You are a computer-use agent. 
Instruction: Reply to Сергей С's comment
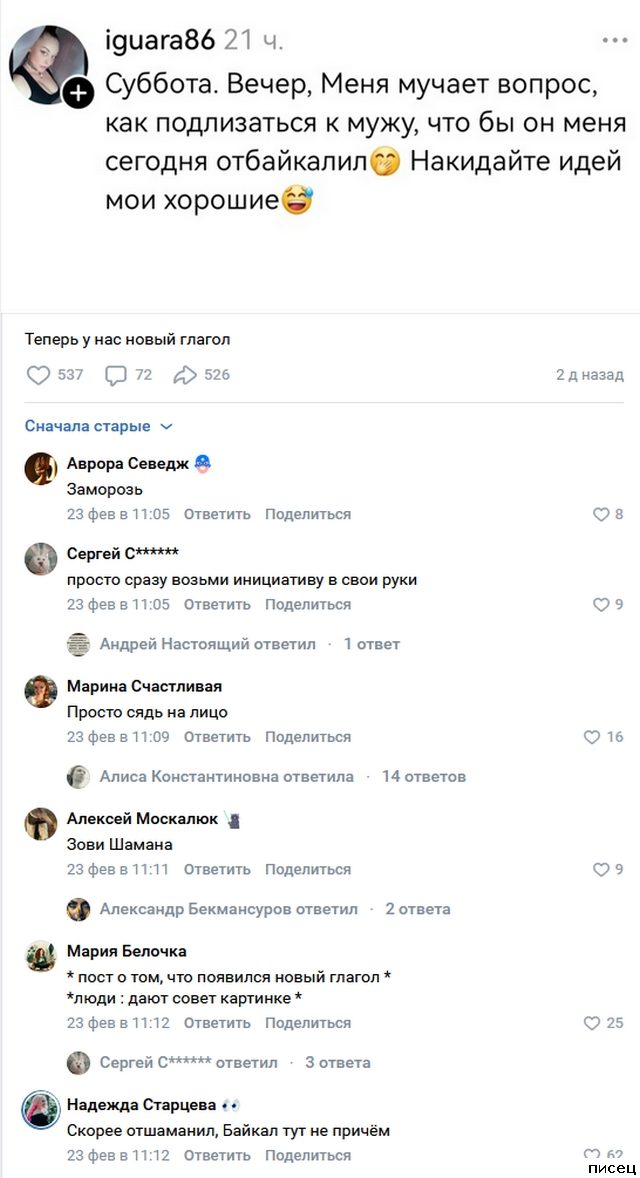(217, 604)
